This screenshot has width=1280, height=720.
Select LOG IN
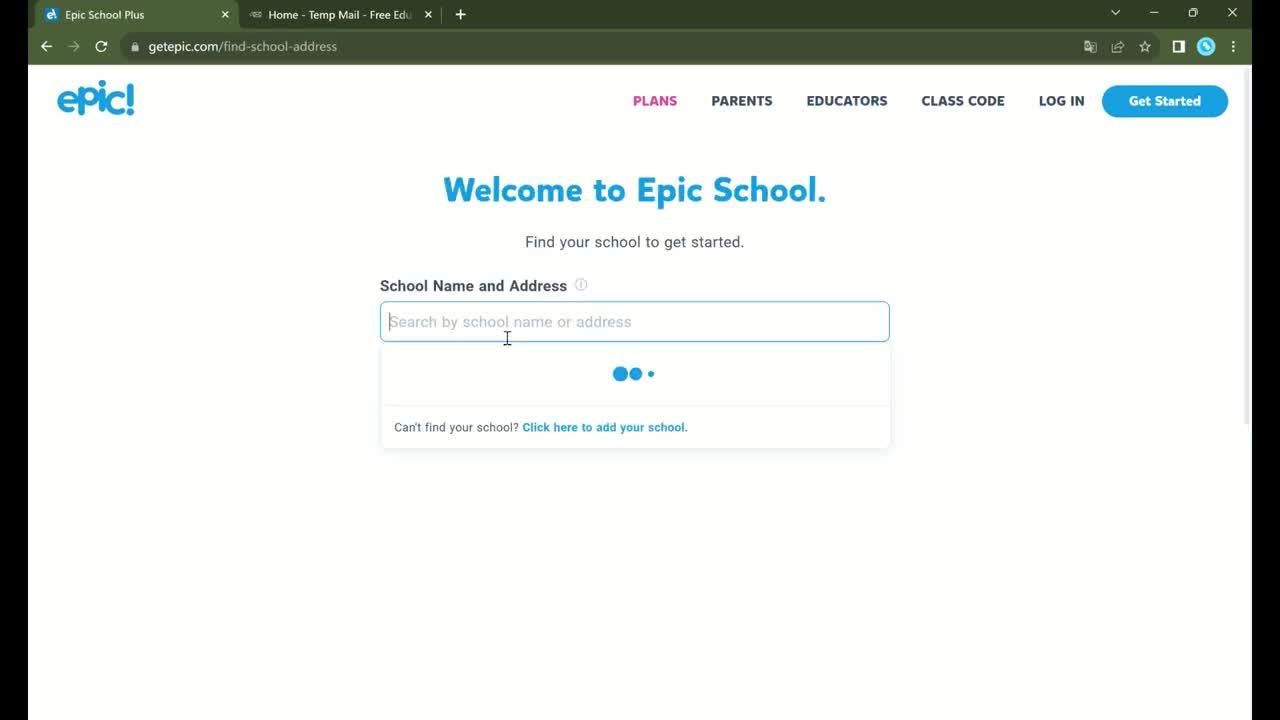(1061, 100)
